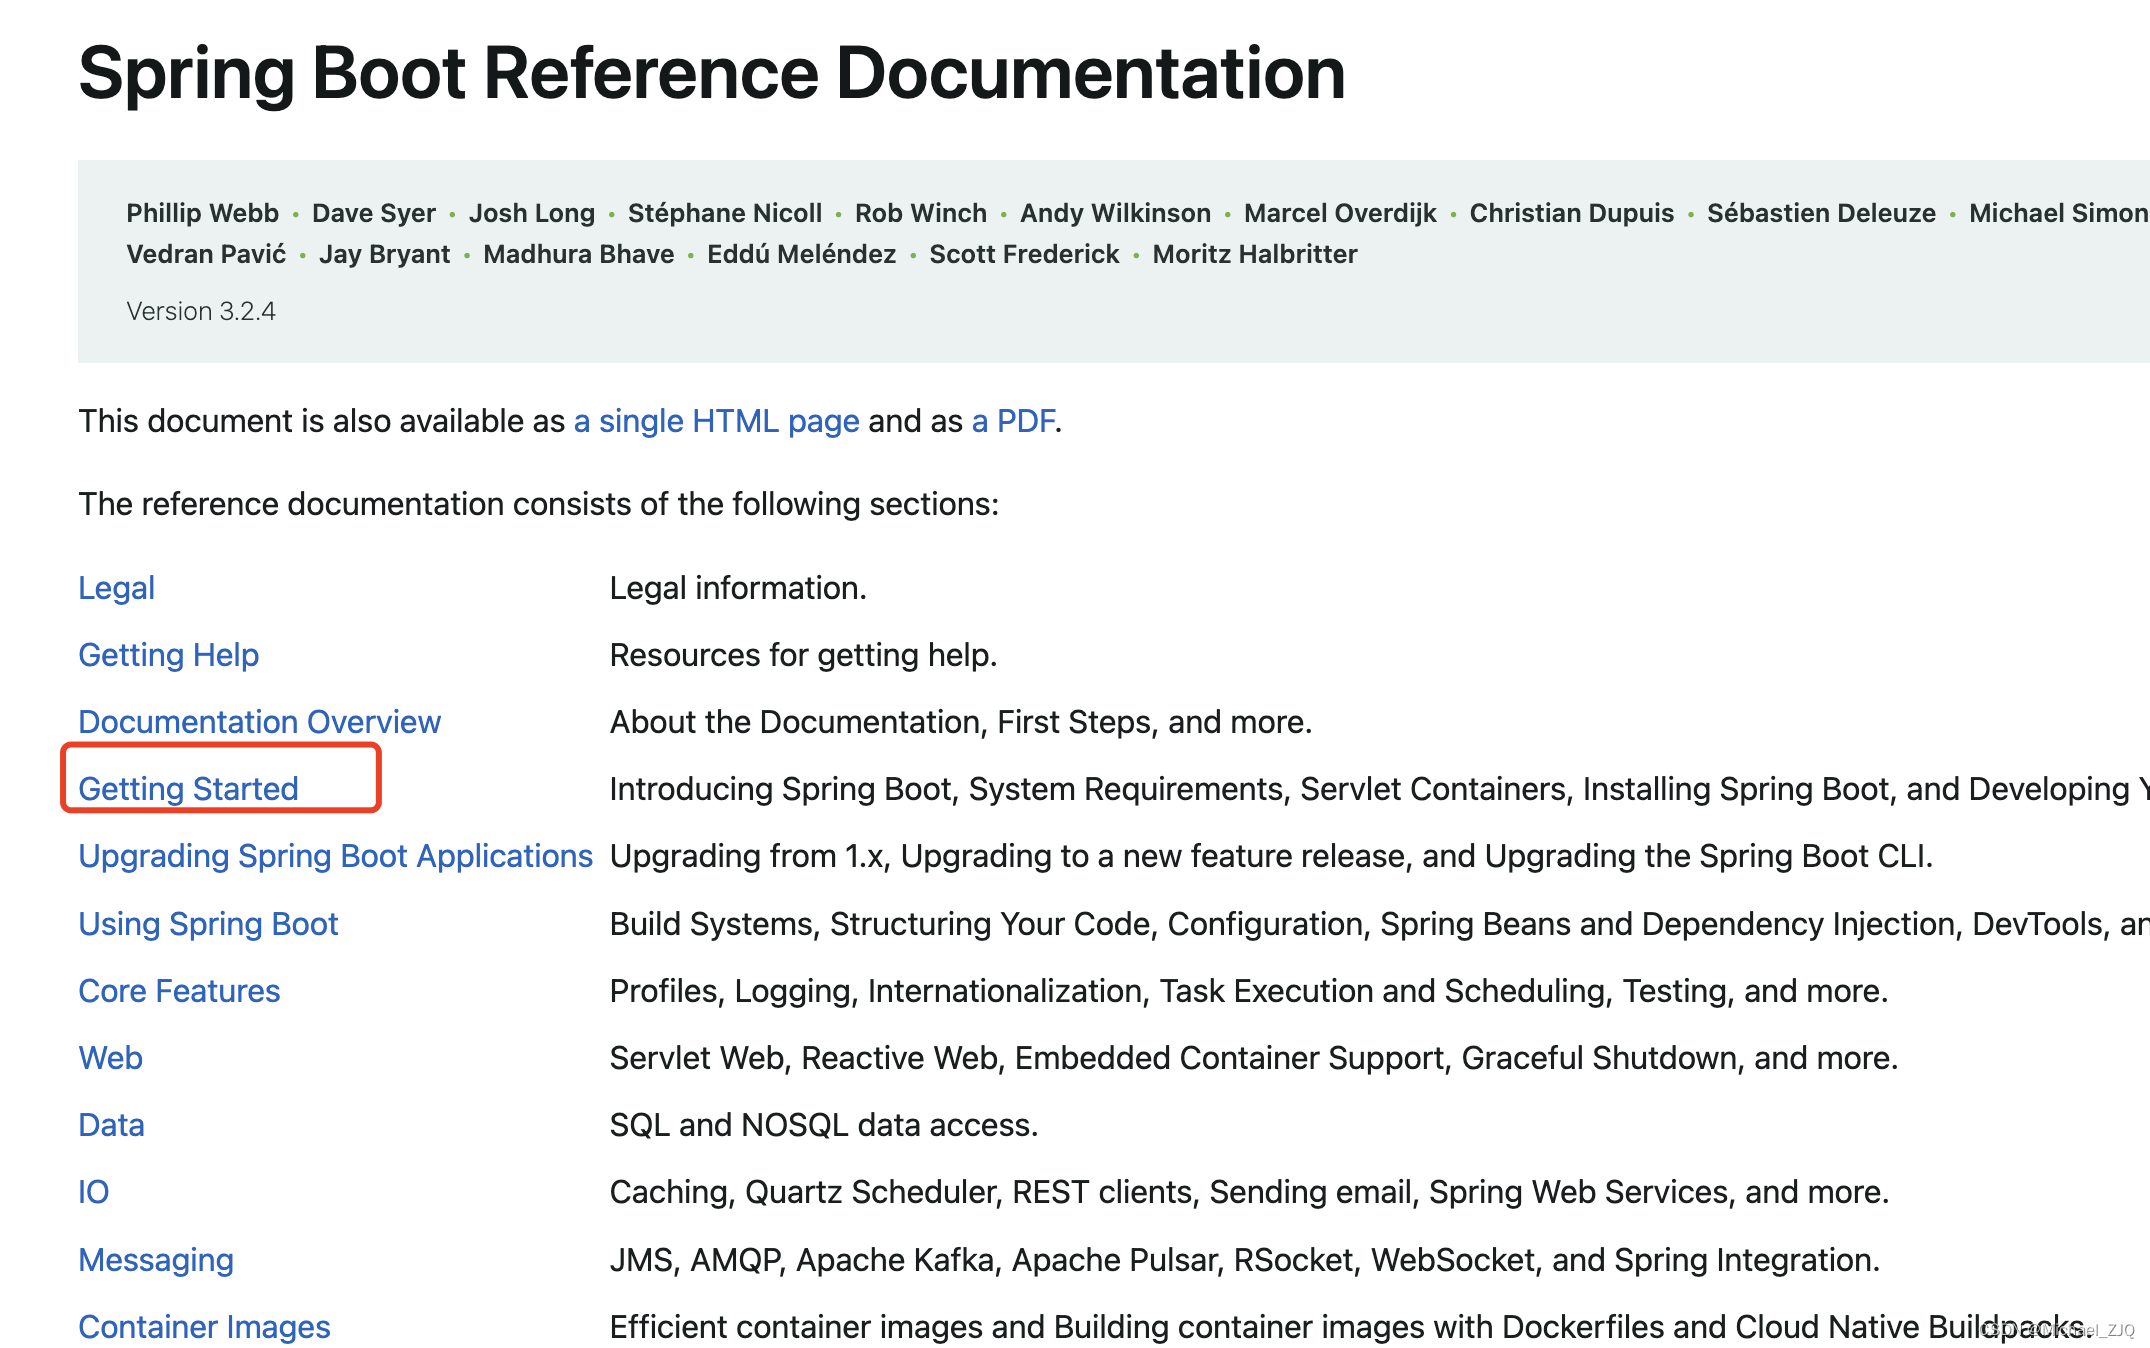Viewport: 2150px width, 1348px height.
Task: Open the Legal section link
Action: click(116, 588)
